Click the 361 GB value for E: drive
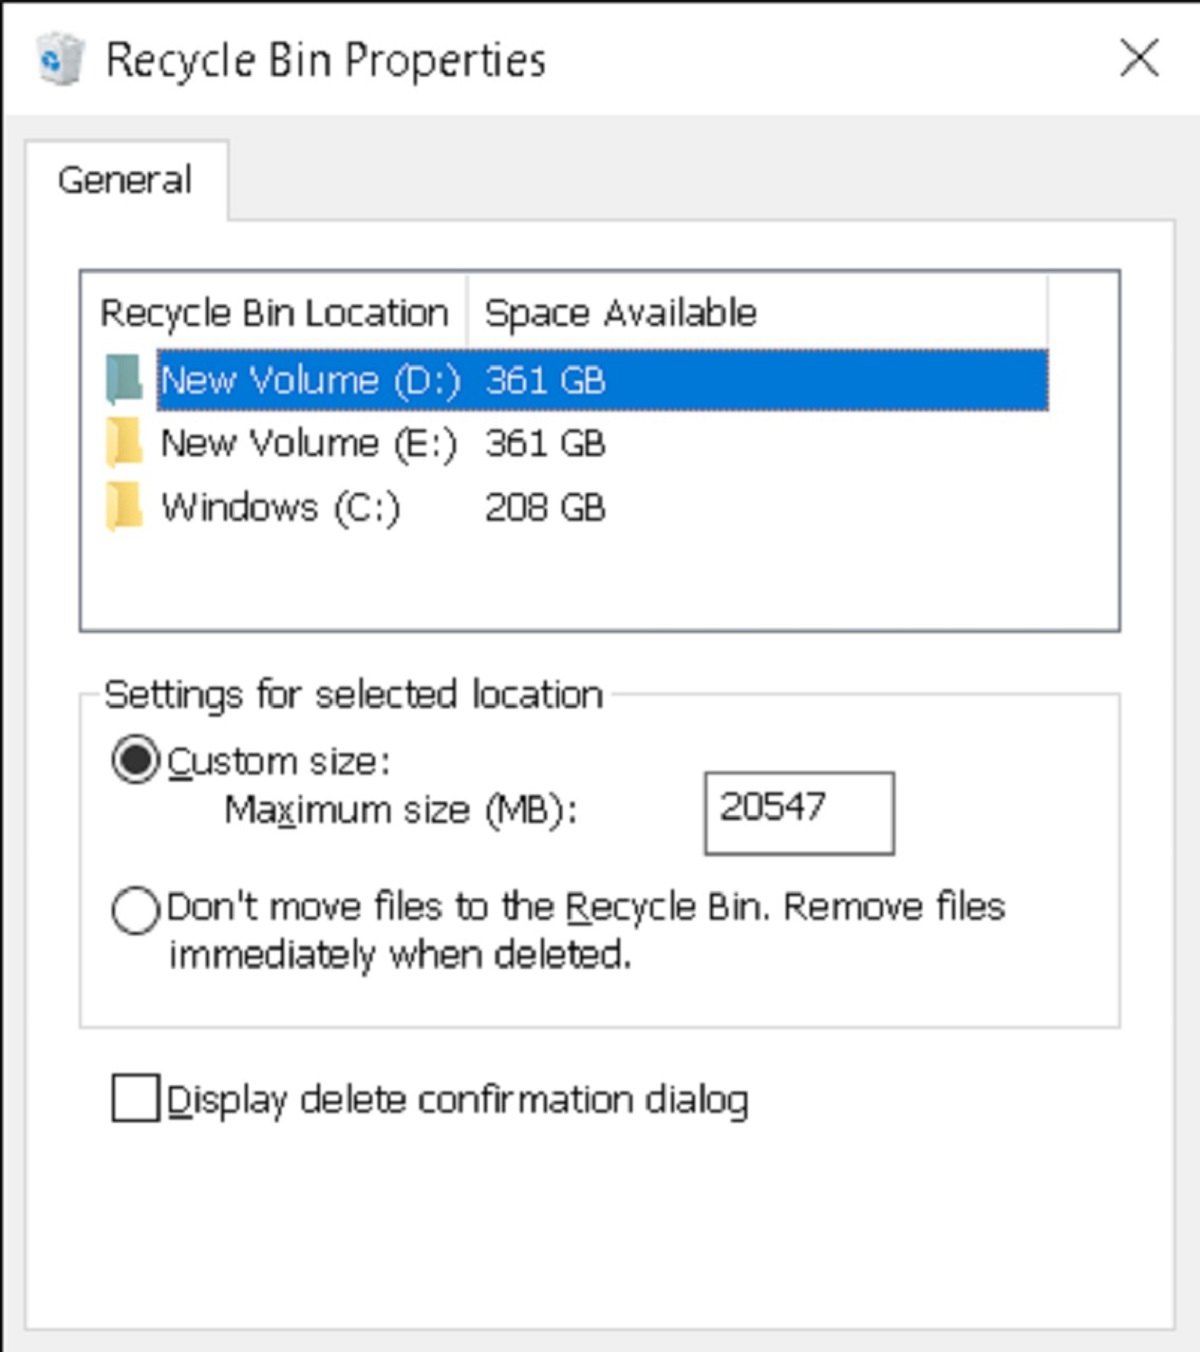 pyautogui.click(x=545, y=443)
